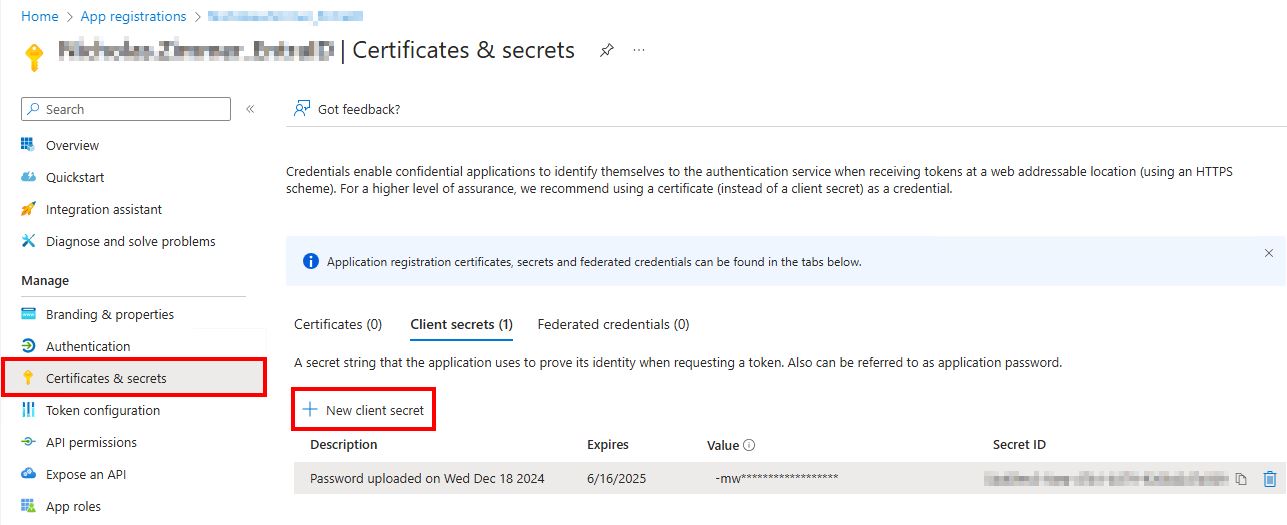The image size is (1287, 525).
Task: Open Token configuration in the Manage section
Action: pos(102,410)
